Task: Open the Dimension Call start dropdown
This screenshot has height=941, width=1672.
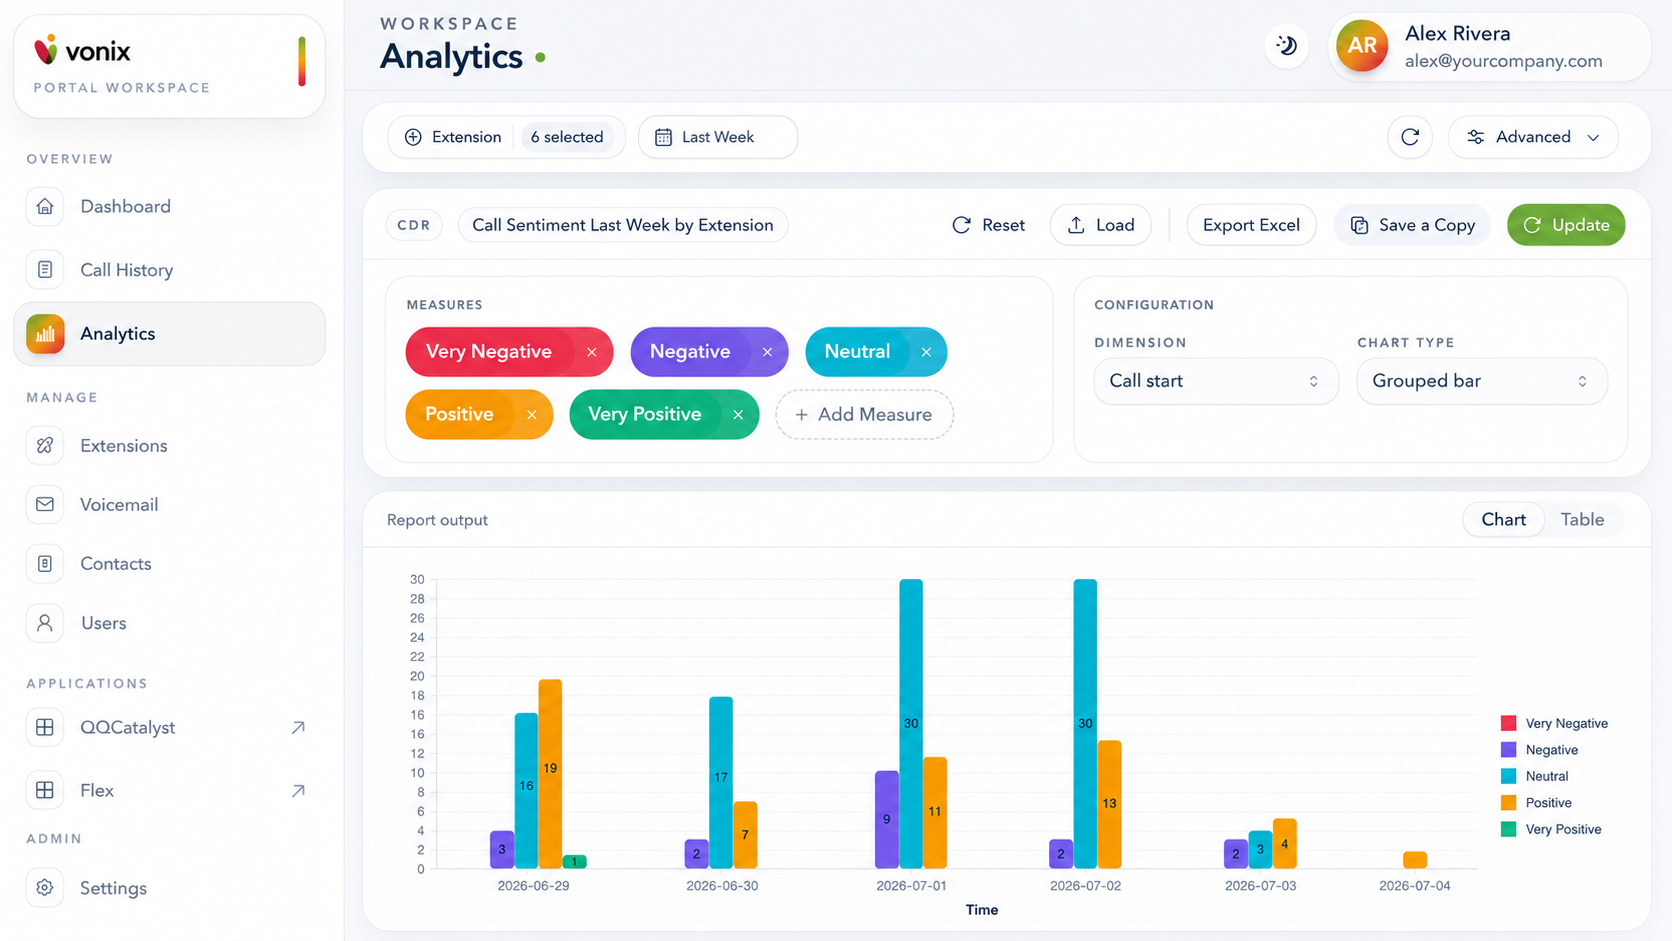Action: point(1215,381)
